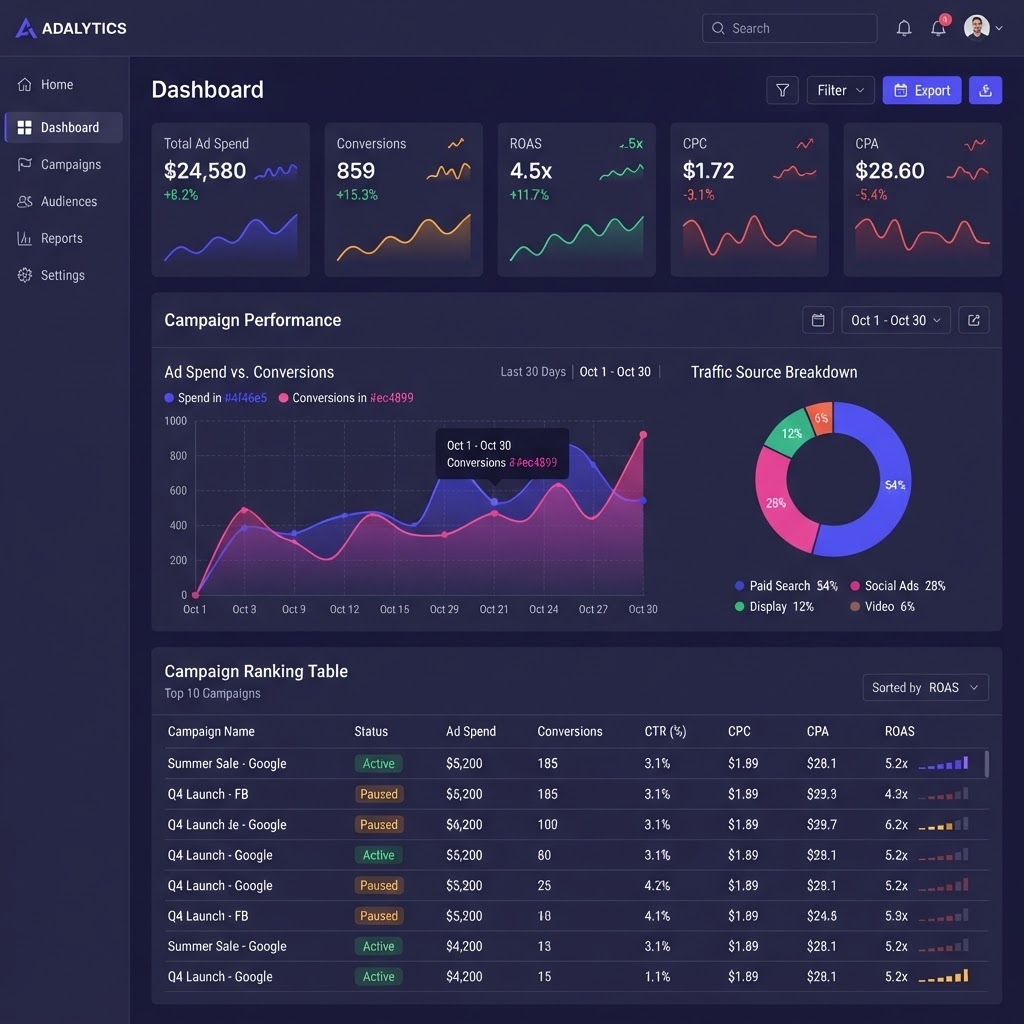Click the Campaigns flag icon in sidebar

(25, 165)
